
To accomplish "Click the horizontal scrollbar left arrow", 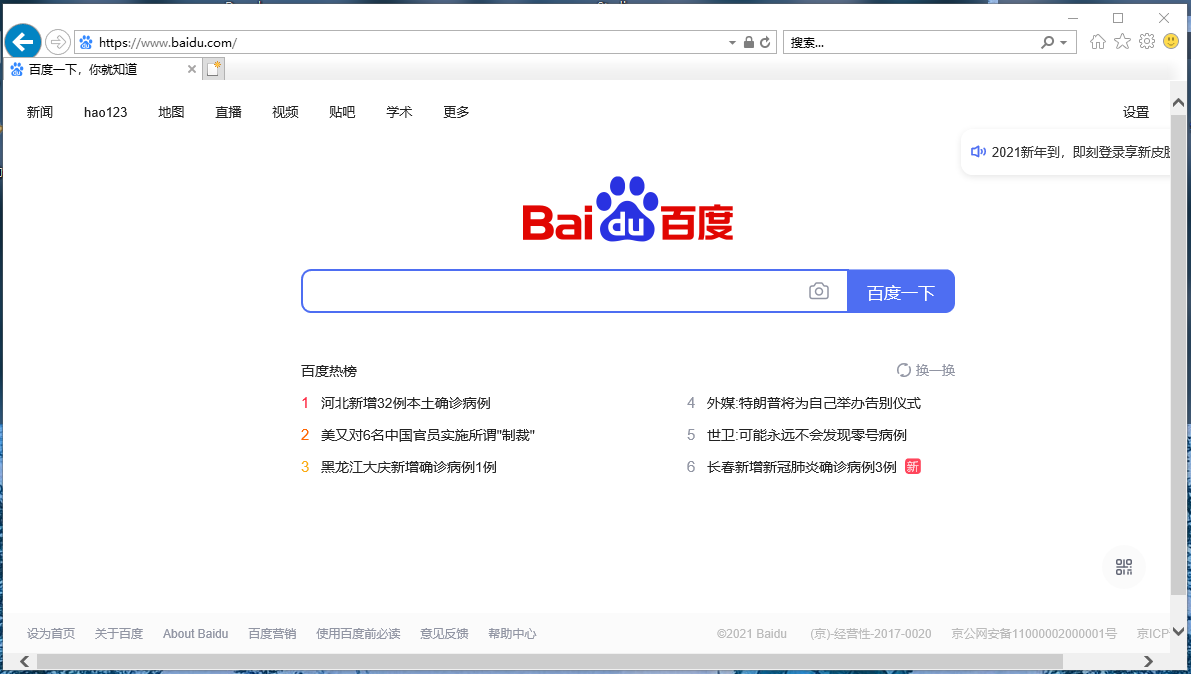I will click(24, 662).
